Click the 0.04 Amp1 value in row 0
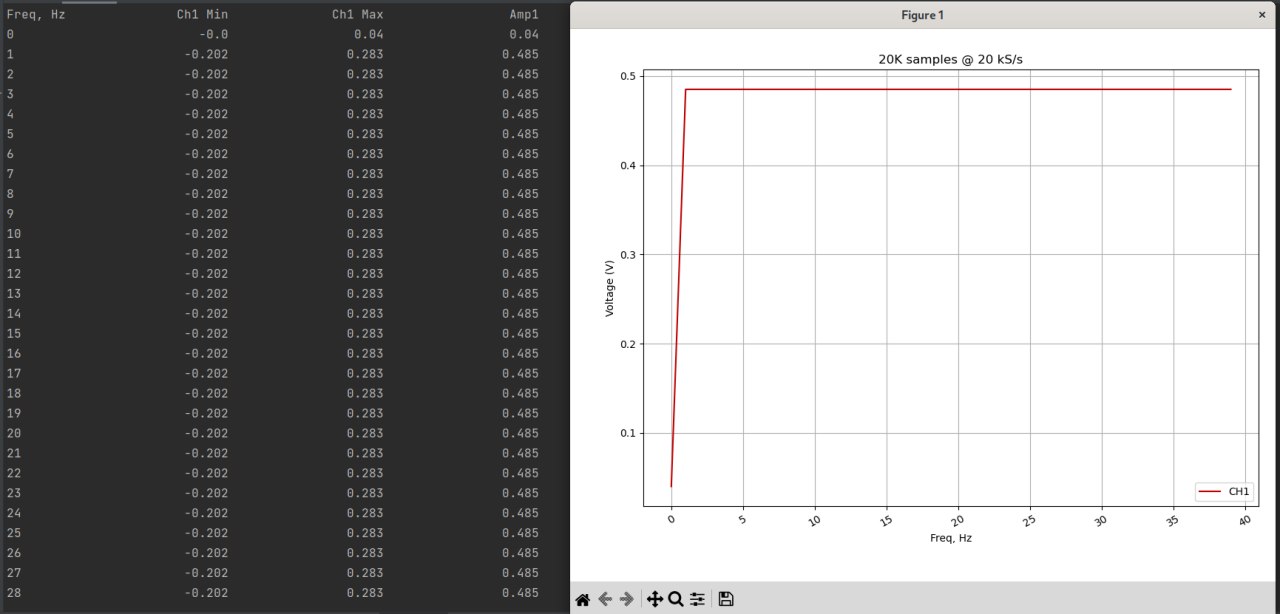Viewport: 1280px width, 614px height. [x=524, y=34]
